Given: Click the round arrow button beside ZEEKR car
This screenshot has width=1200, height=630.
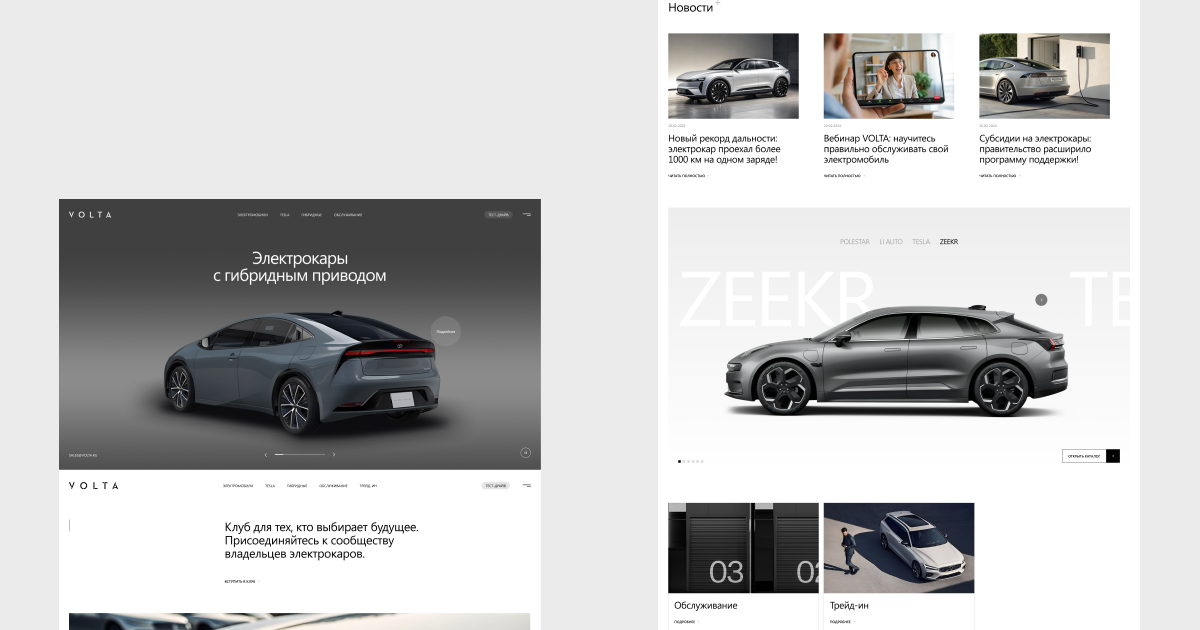Looking at the screenshot, I should tap(1041, 300).
